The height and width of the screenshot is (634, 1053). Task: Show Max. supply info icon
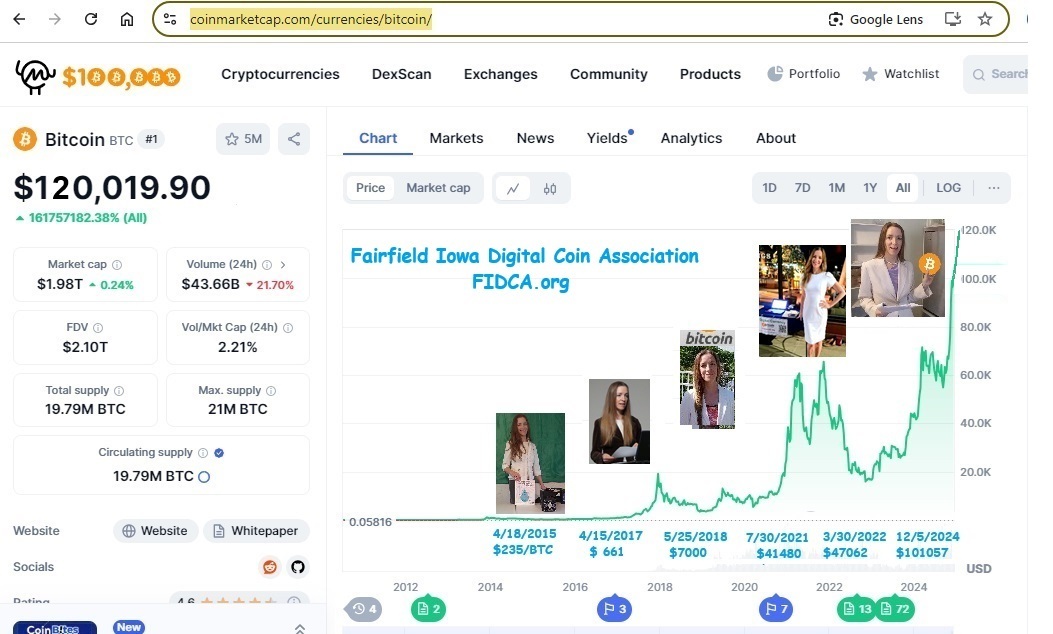[271, 391]
